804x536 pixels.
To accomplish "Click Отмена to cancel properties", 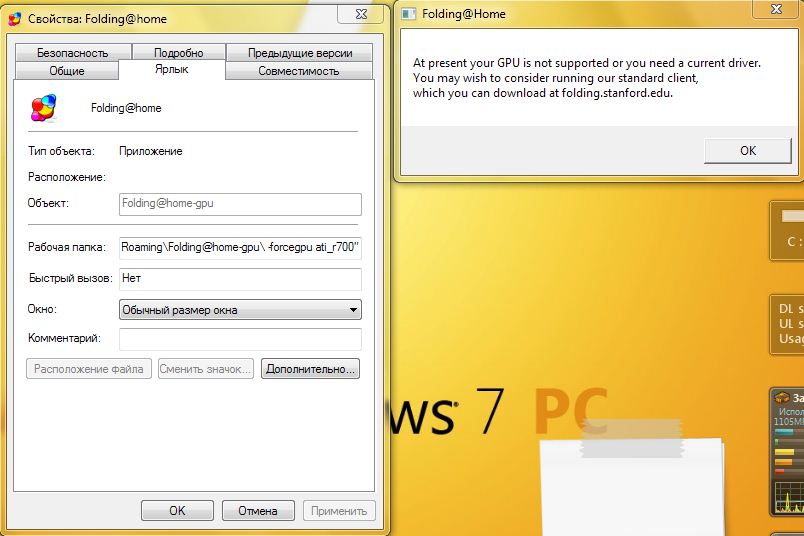I will coord(258,511).
